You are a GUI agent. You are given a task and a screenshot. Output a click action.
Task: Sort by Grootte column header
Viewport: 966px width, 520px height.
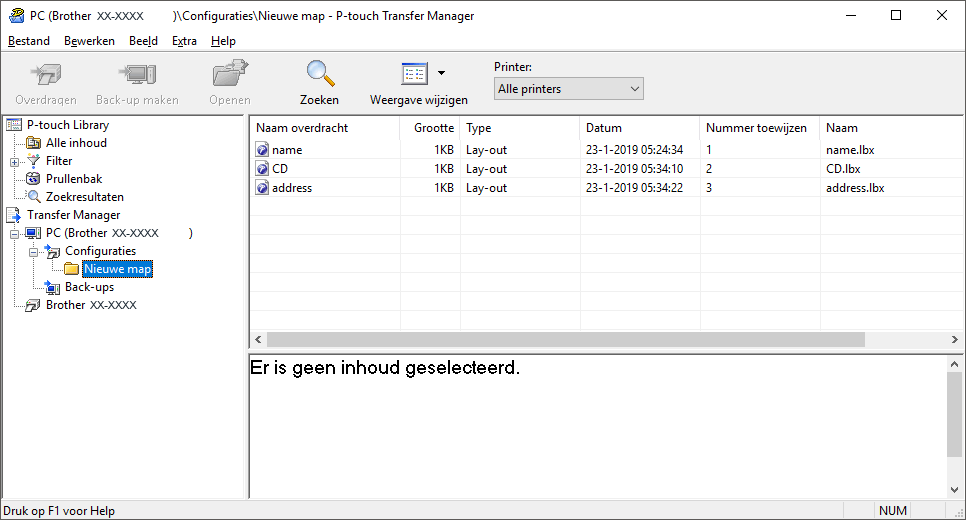tap(430, 128)
